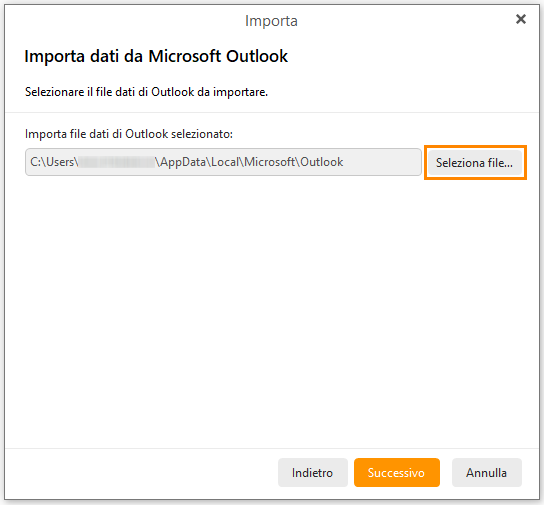The image size is (544, 505).
Task: Cancel the import with Annulla
Action: 486,473
